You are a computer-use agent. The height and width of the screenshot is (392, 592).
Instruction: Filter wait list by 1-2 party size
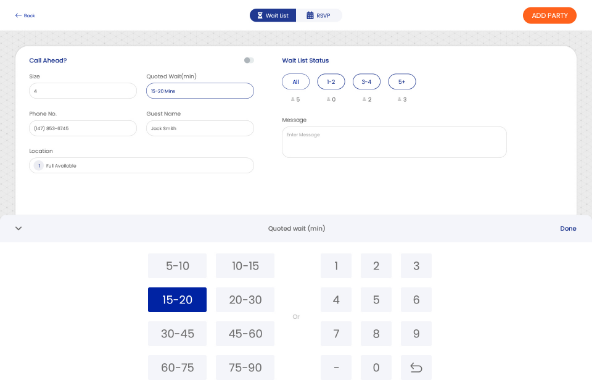331,82
